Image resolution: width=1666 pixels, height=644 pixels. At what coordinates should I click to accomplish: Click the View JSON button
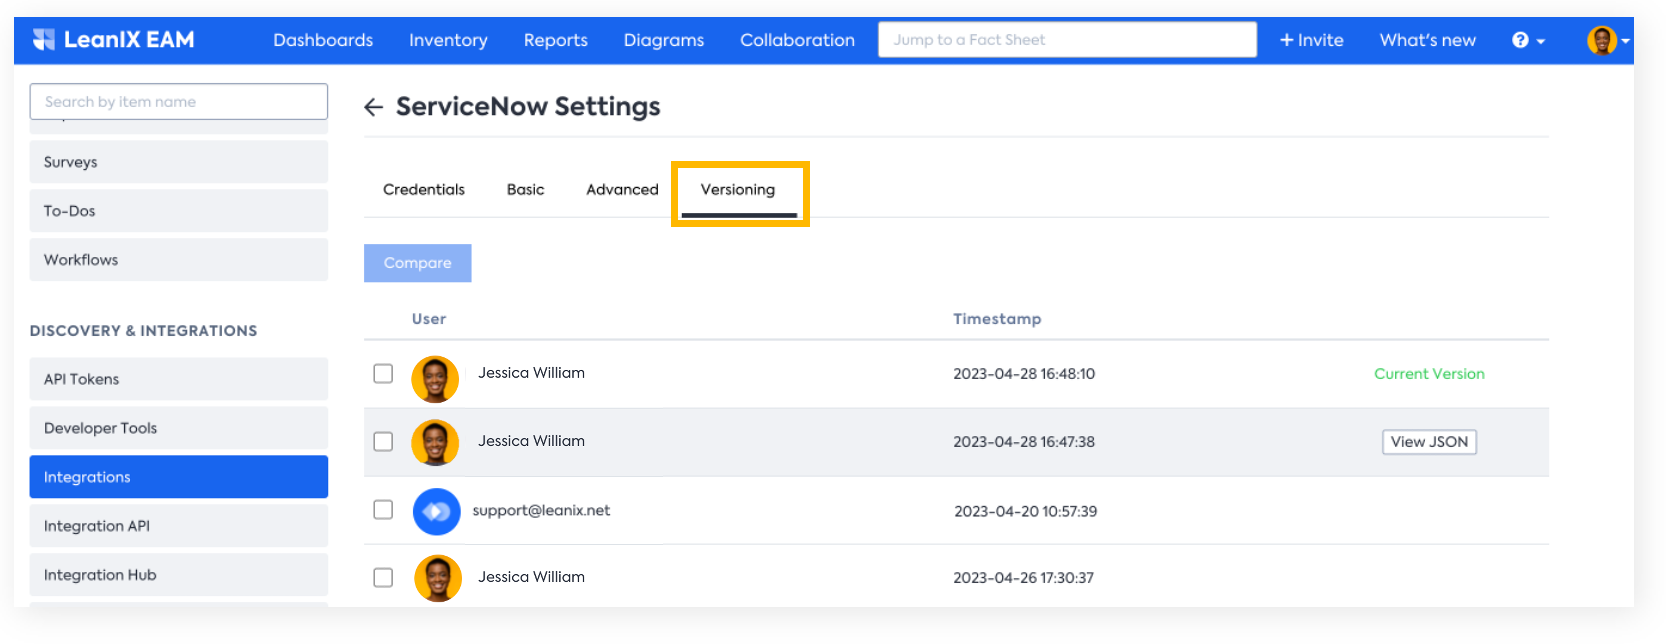(1429, 442)
